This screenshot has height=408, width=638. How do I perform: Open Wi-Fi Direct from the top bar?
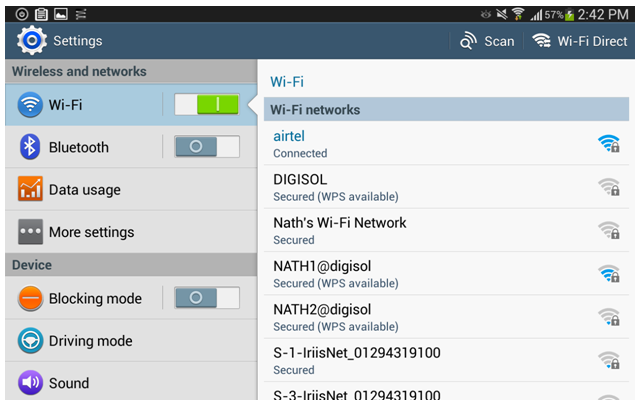pos(580,41)
